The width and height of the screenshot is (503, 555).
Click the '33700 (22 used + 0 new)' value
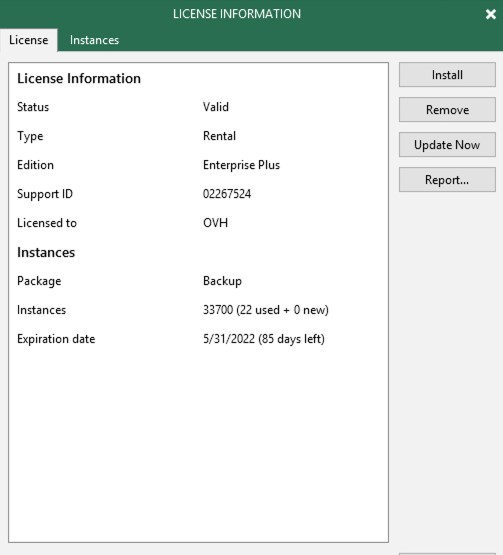(266, 310)
